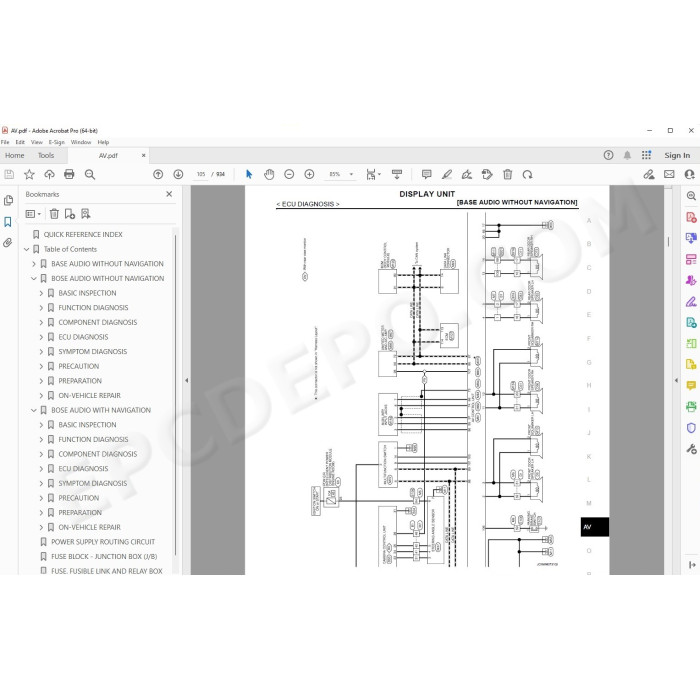Image resolution: width=700 pixels, height=700 pixels.
Task: Add a comment note icon
Action: 427,175
